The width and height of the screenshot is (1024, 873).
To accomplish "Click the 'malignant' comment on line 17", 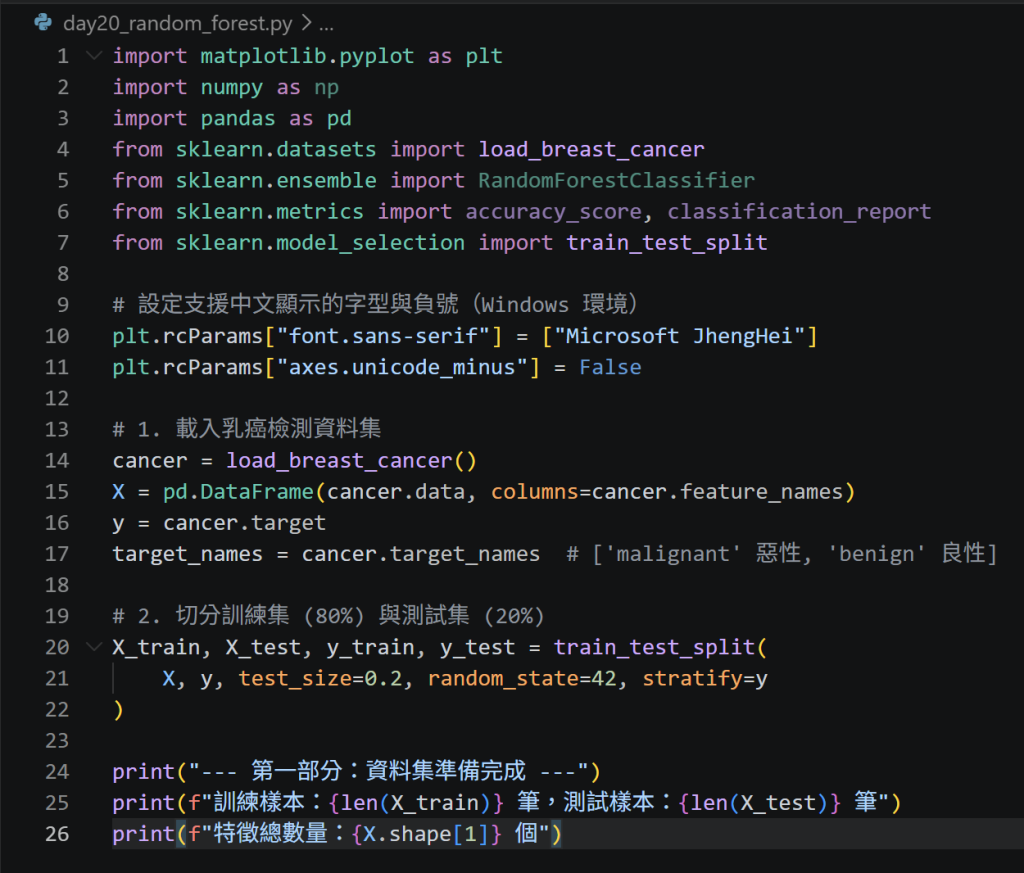I will tap(782, 554).
